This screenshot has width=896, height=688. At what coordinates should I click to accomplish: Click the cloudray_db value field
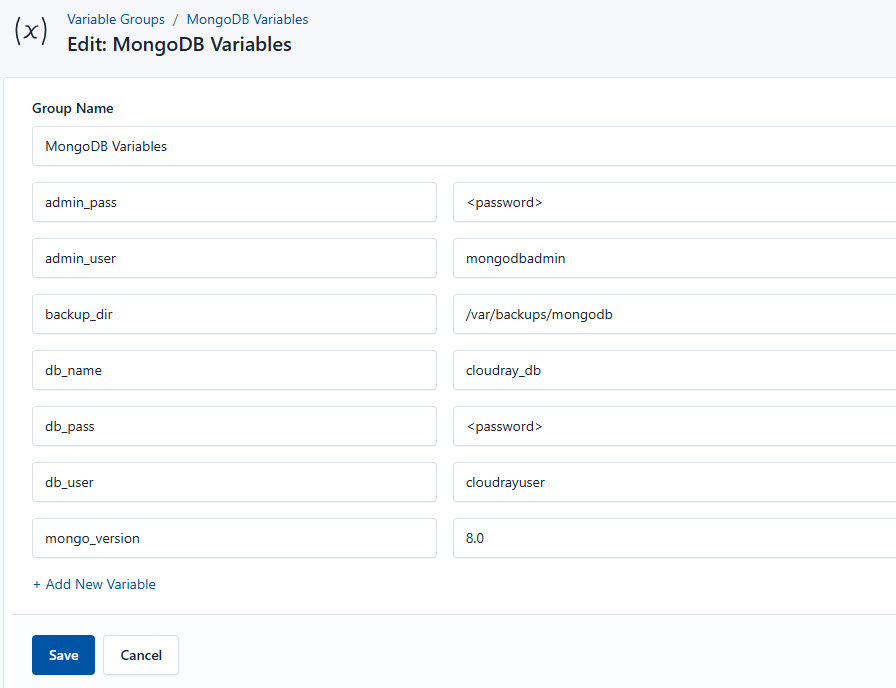650,370
